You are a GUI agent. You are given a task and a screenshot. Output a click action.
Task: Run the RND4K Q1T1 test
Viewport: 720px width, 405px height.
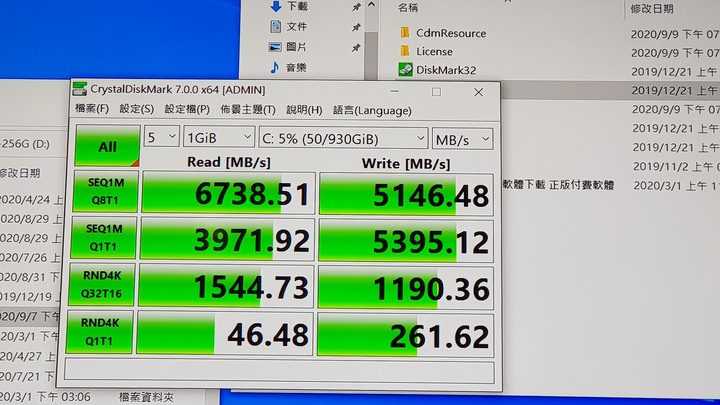(x=99, y=332)
